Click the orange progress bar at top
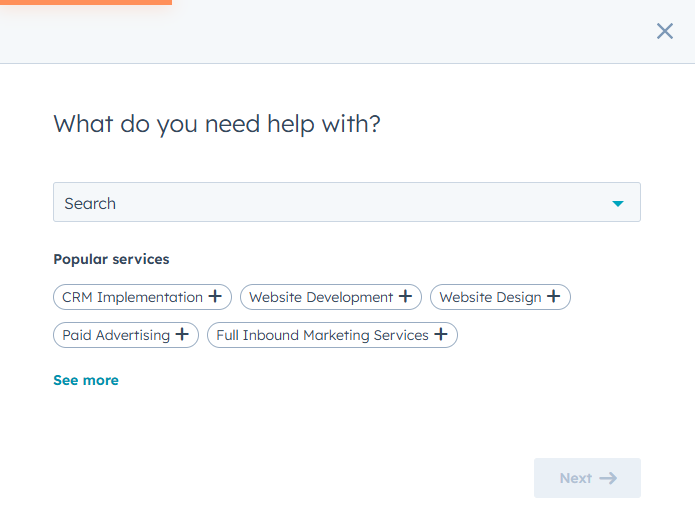 [x=86, y=2]
